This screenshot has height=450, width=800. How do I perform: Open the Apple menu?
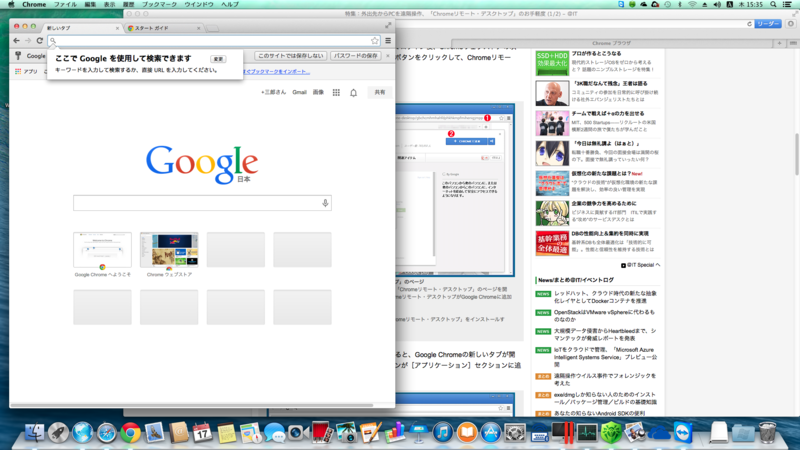[11, 4]
